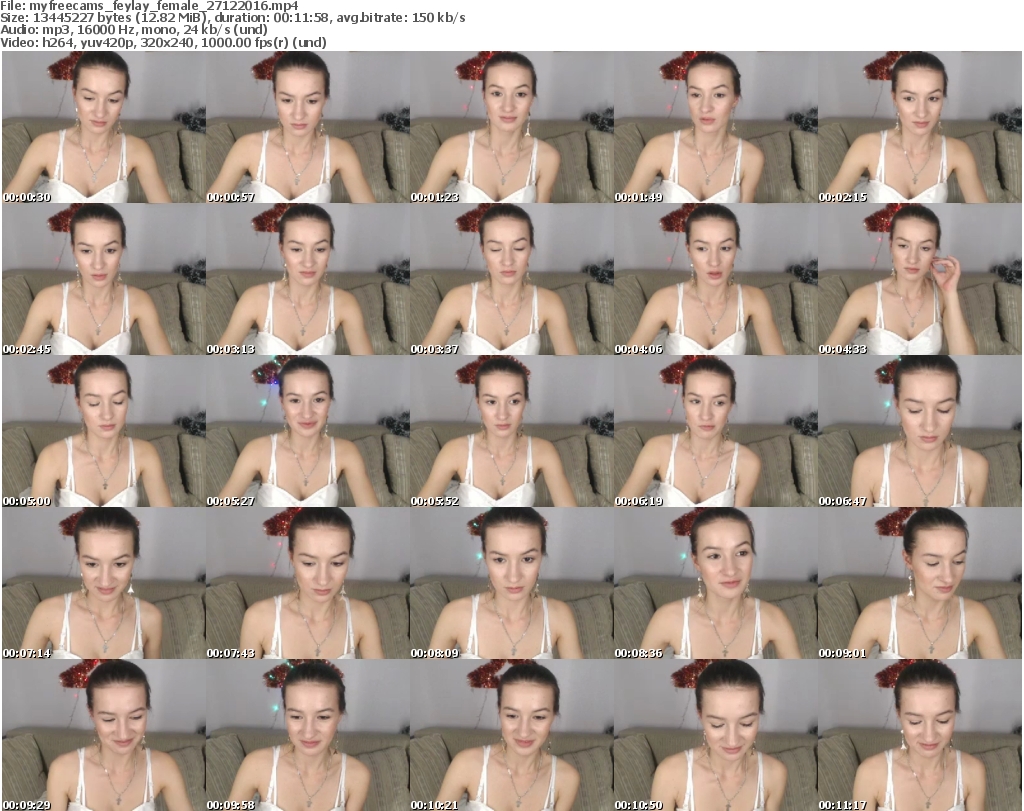Click the frame marked 00:06:19
Screen dimensions: 1024x811
point(715,432)
